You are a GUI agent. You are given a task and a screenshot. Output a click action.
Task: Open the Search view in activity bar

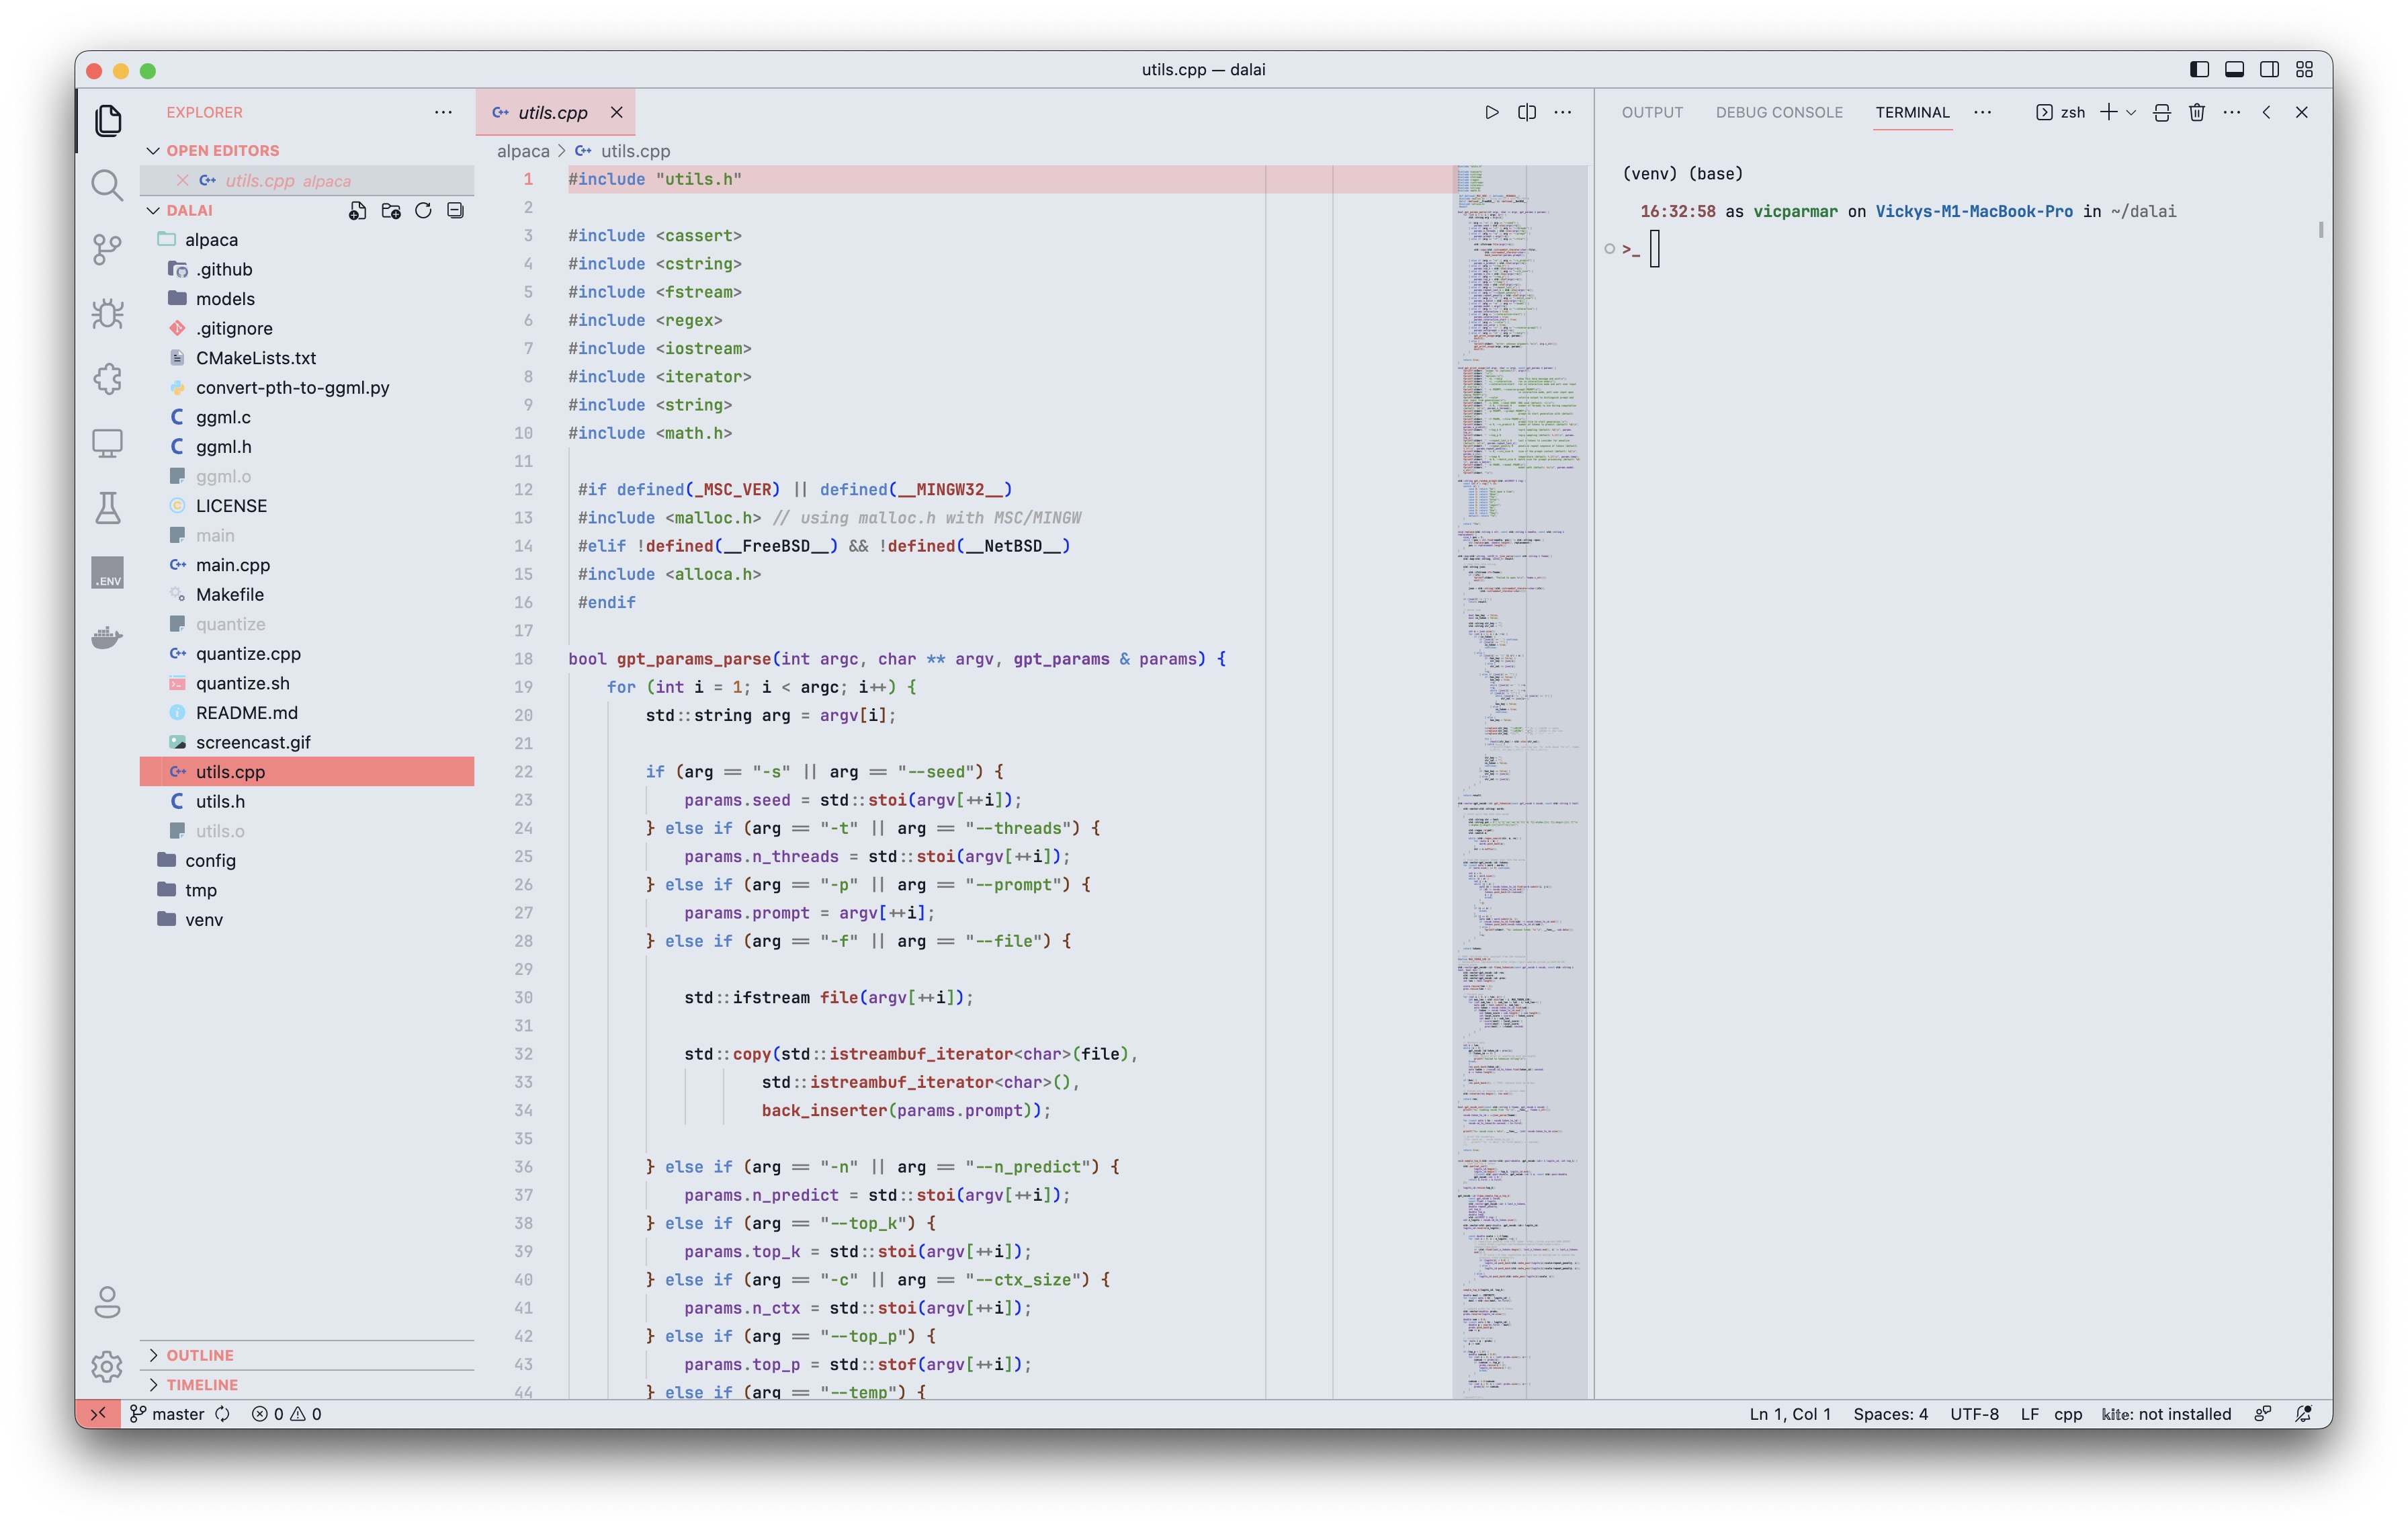pos(107,185)
